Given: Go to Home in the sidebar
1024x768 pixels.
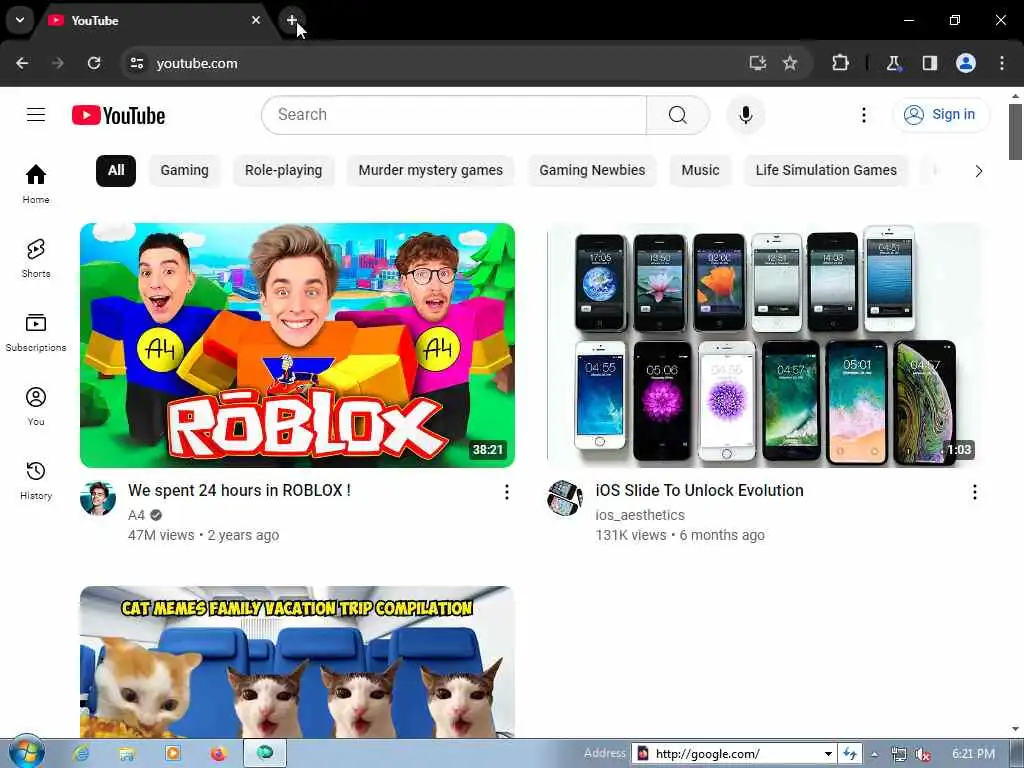Looking at the screenshot, I should click(x=36, y=184).
